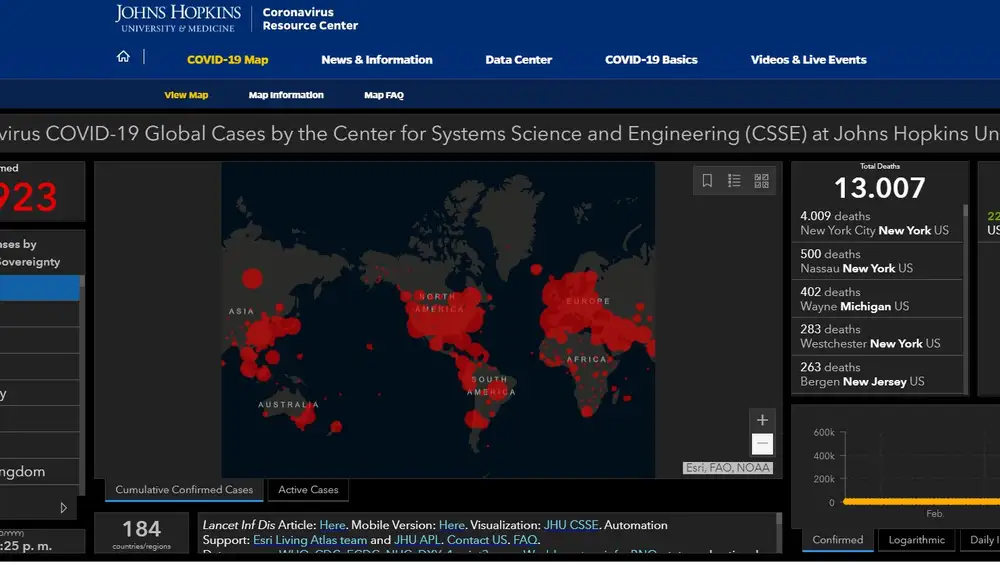Click the Europe label on map
Viewport: 1000px width, 567px height.
[x=588, y=301]
